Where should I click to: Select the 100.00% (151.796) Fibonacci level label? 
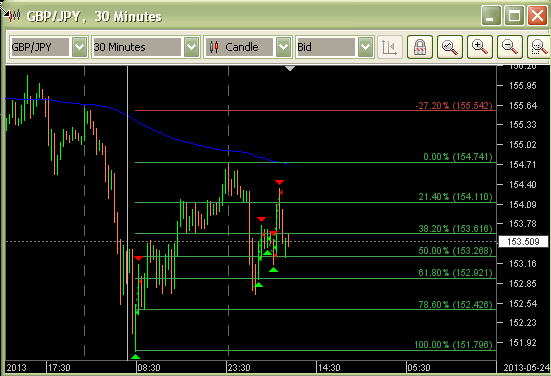coord(453,345)
